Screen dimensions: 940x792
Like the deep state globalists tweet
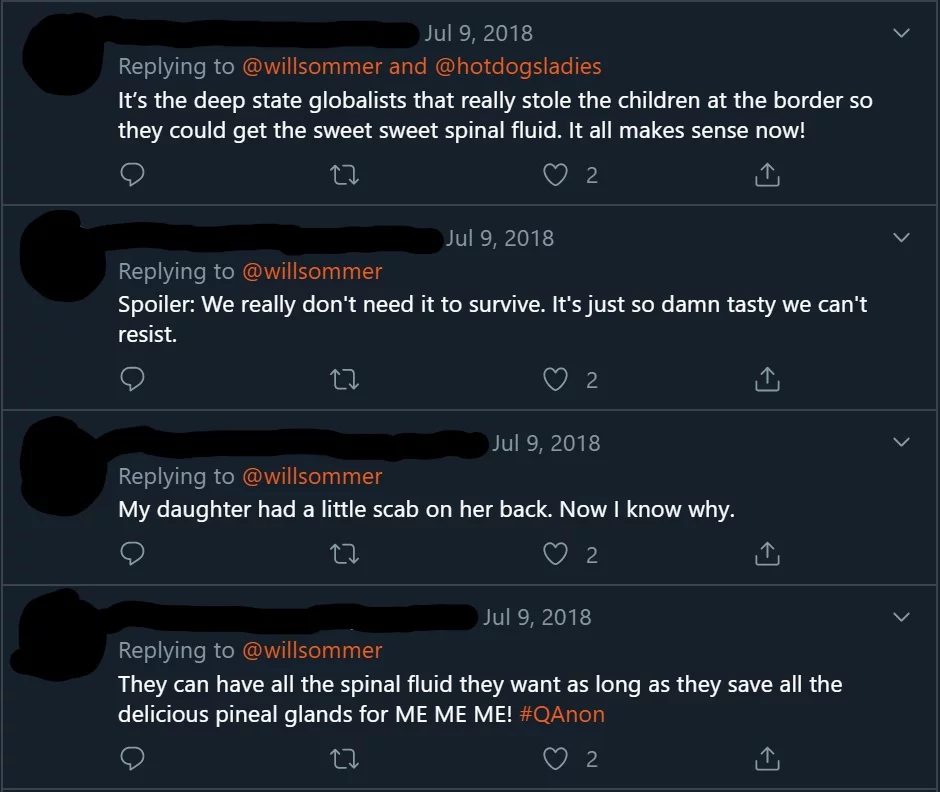click(555, 175)
